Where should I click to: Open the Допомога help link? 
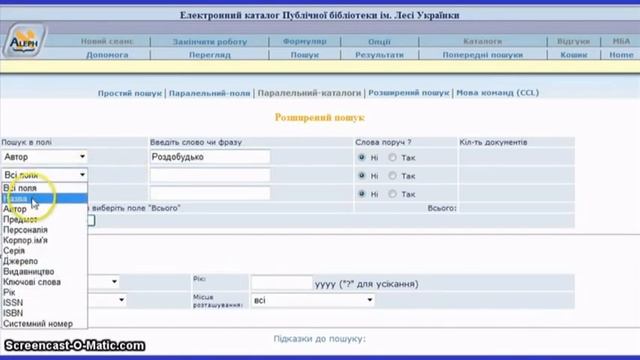click(107, 55)
